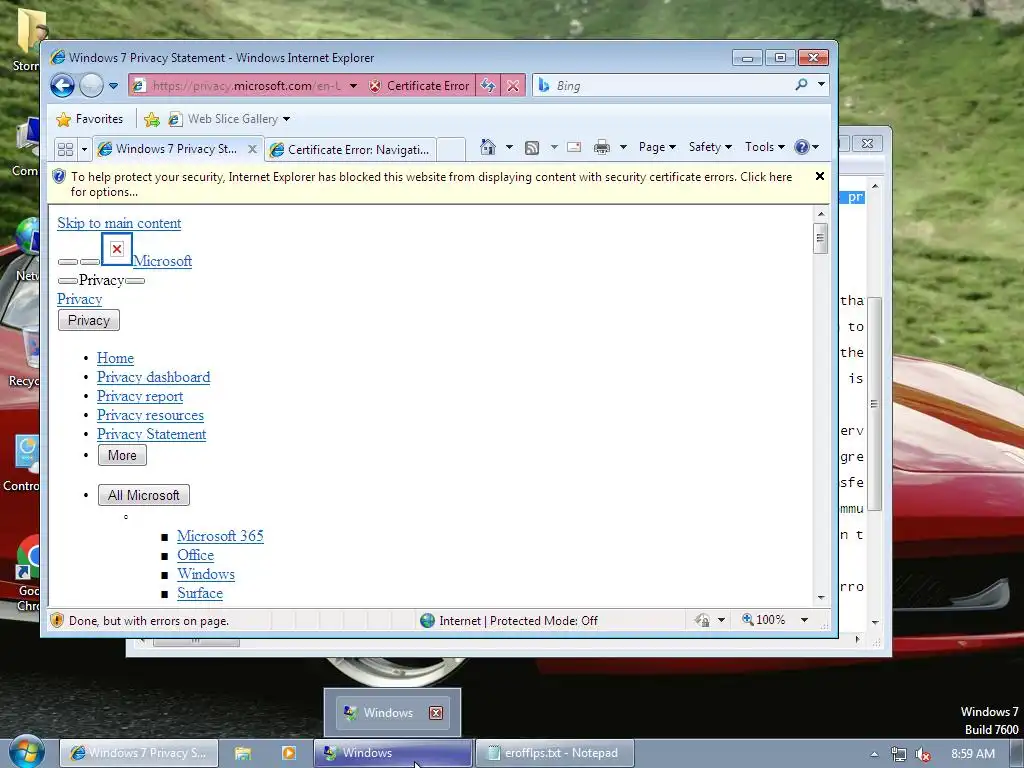Expand the zoom level dropdown arrow
The height and width of the screenshot is (768, 1024).
805,620
